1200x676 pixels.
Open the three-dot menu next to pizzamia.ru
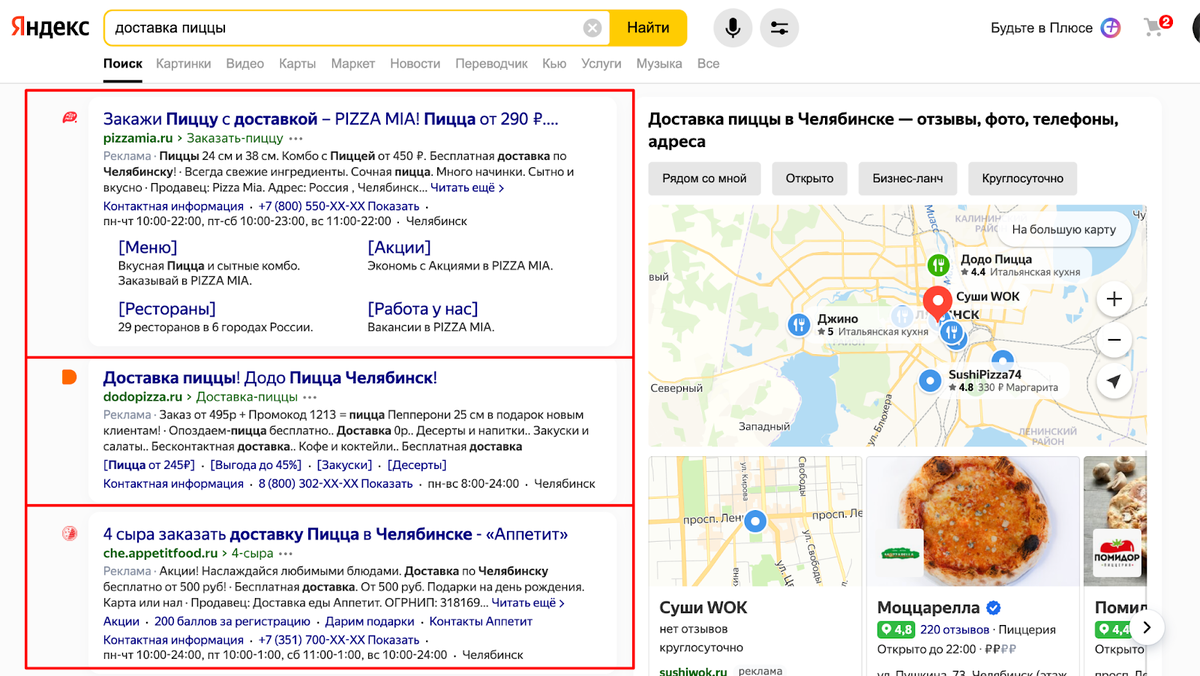click(296, 138)
